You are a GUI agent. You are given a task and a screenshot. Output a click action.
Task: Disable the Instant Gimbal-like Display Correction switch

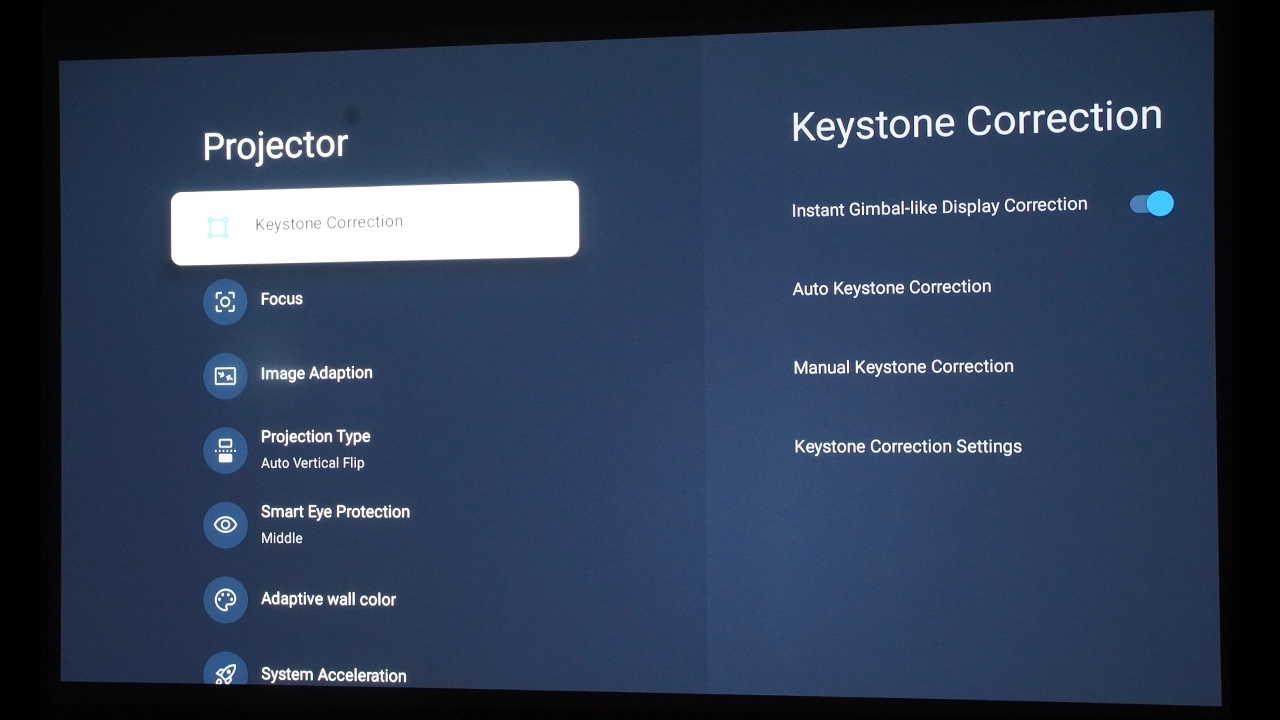(x=1151, y=204)
